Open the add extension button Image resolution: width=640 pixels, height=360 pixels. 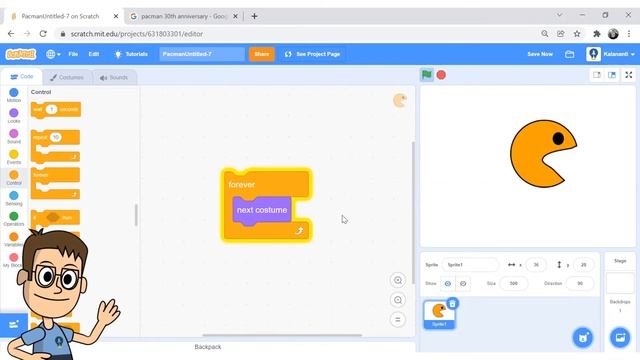pyautogui.click(x=13, y=325)
